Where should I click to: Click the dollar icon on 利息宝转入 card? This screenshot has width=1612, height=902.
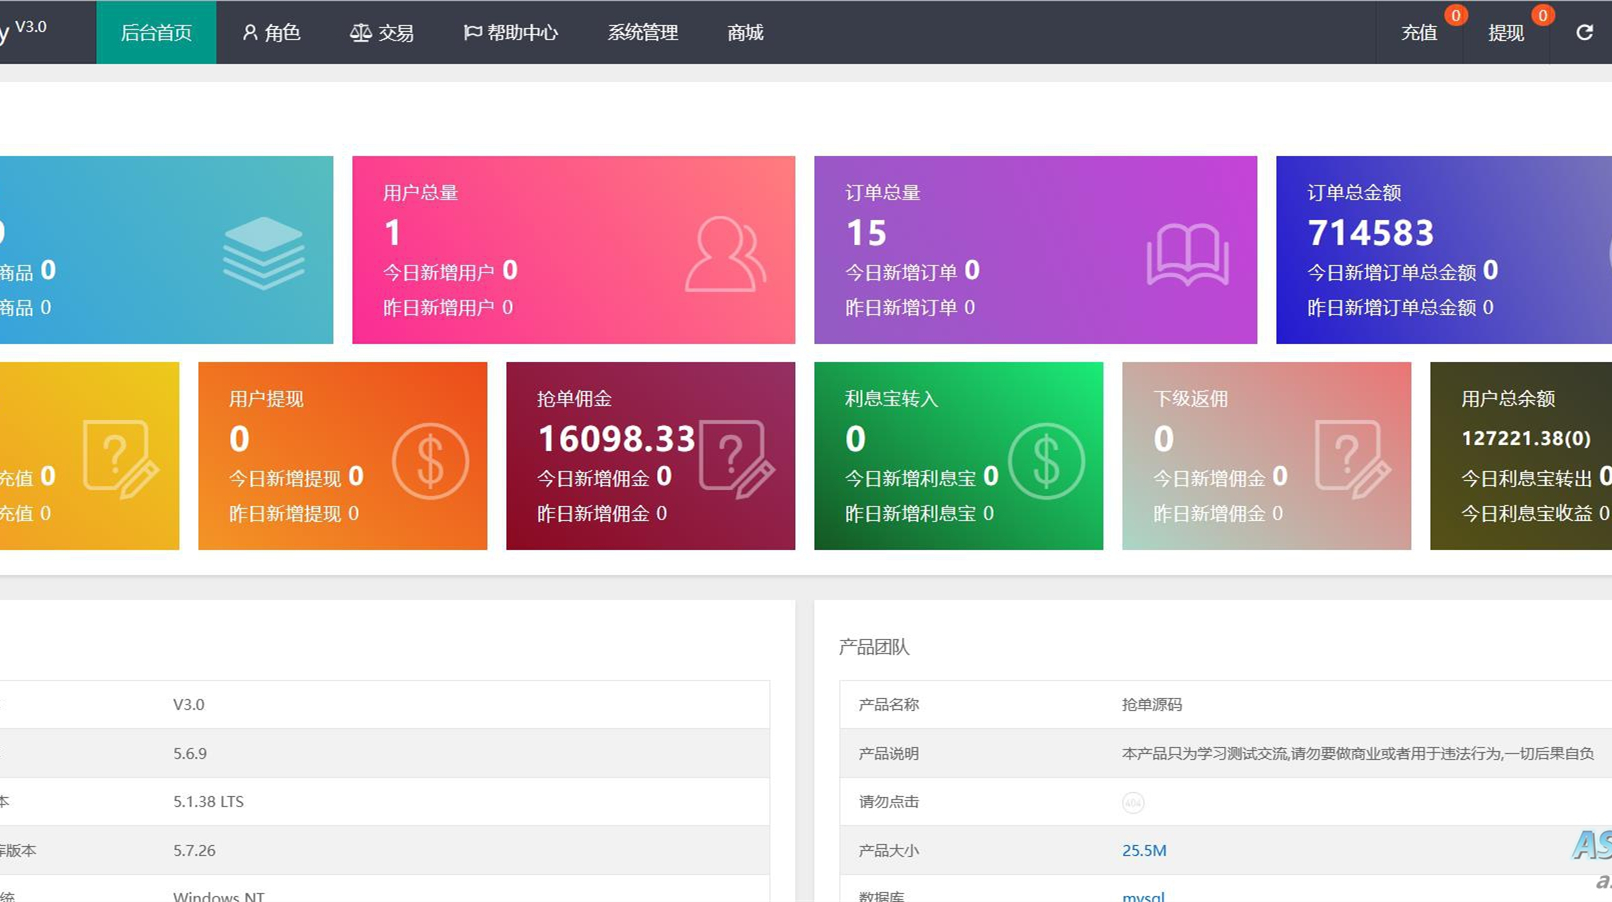(1046, 461)
